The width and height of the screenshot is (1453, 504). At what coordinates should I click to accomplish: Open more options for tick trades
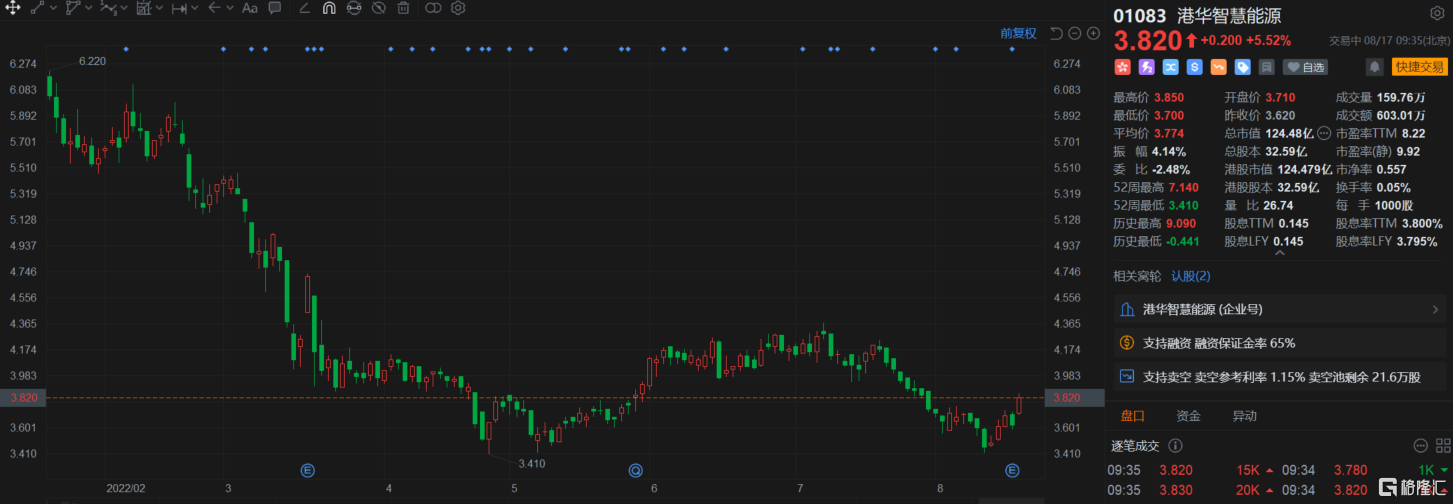pos(1419,446)
